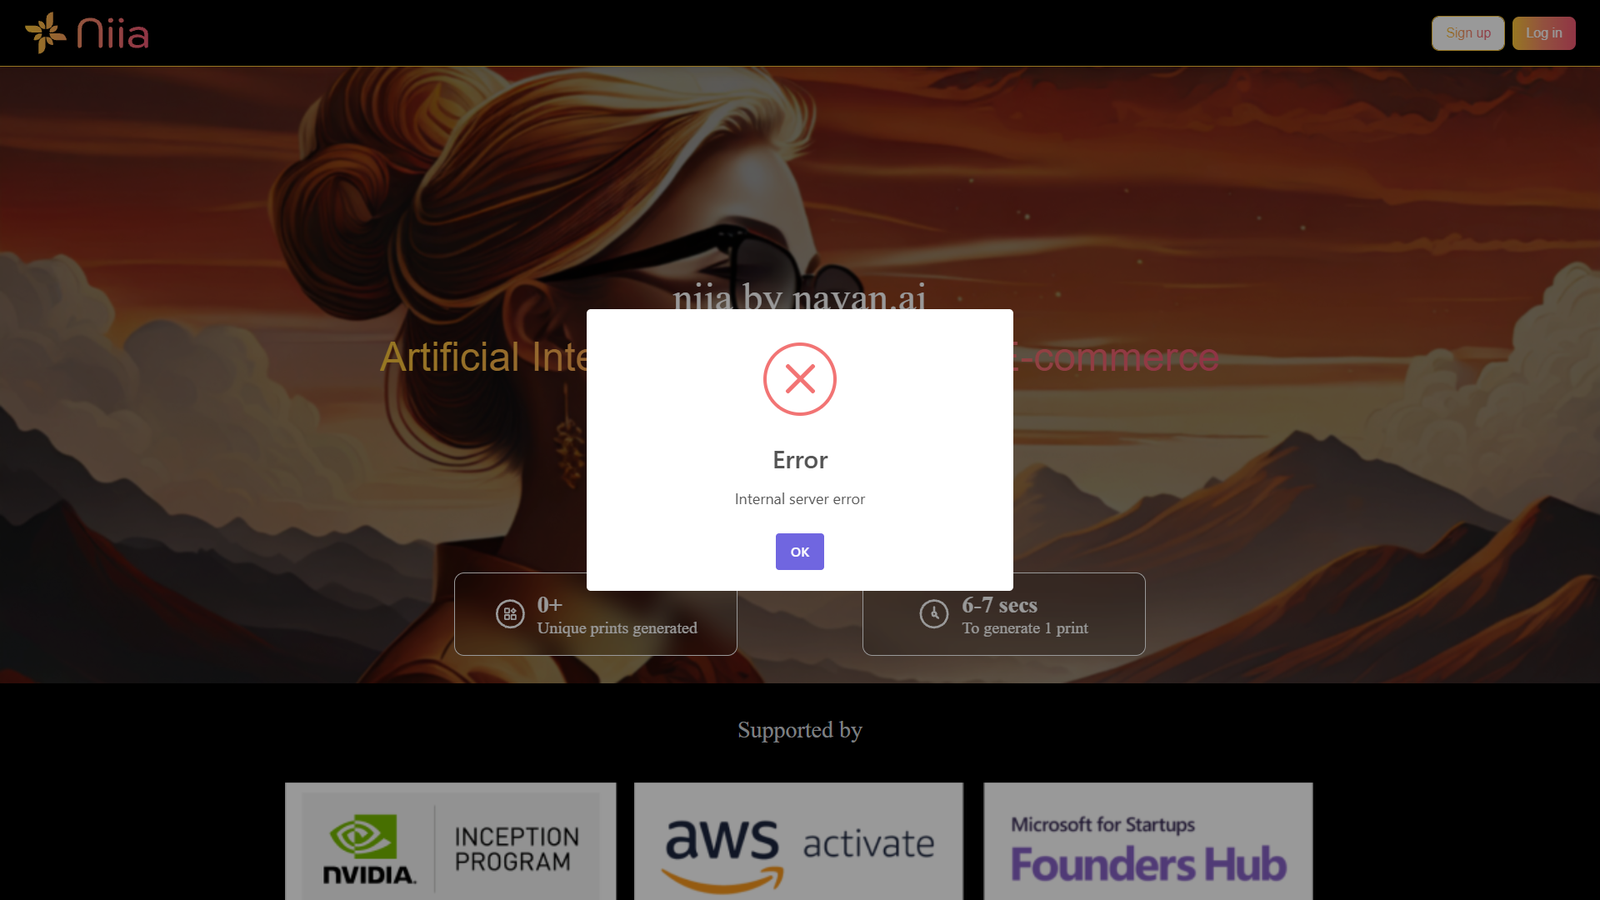Click the unique prints grid icon
1600x900 pixels.
[510, 614]
